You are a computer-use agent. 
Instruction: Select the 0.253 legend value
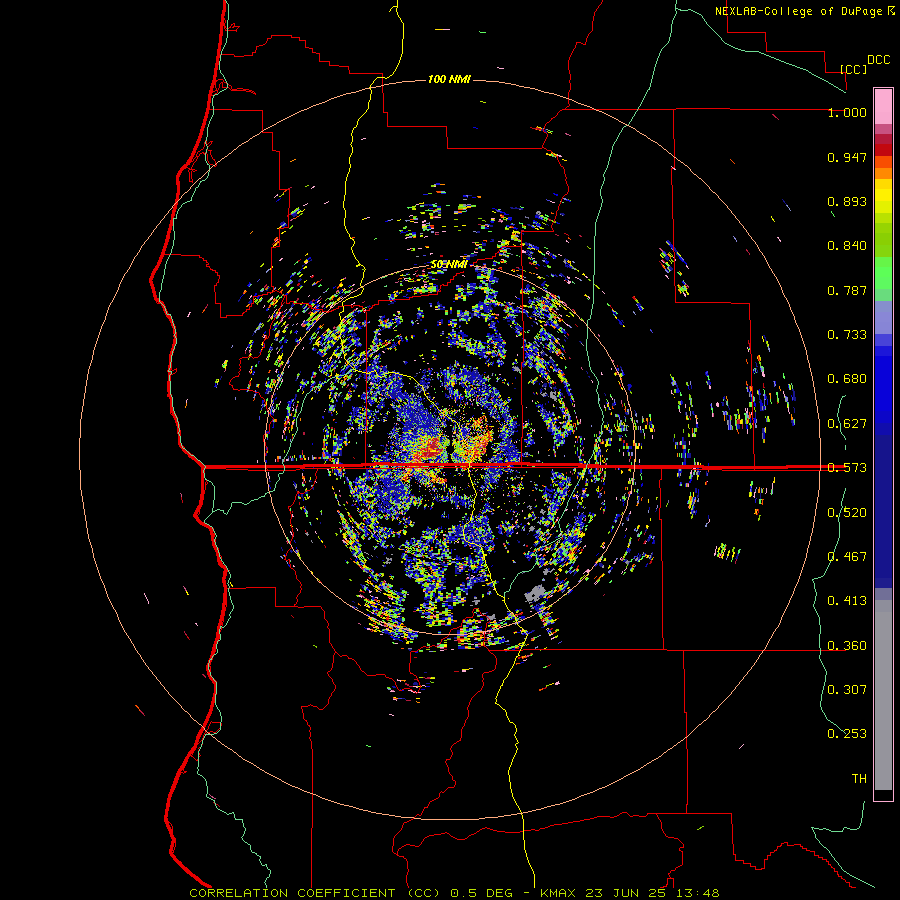pos(847,734)
